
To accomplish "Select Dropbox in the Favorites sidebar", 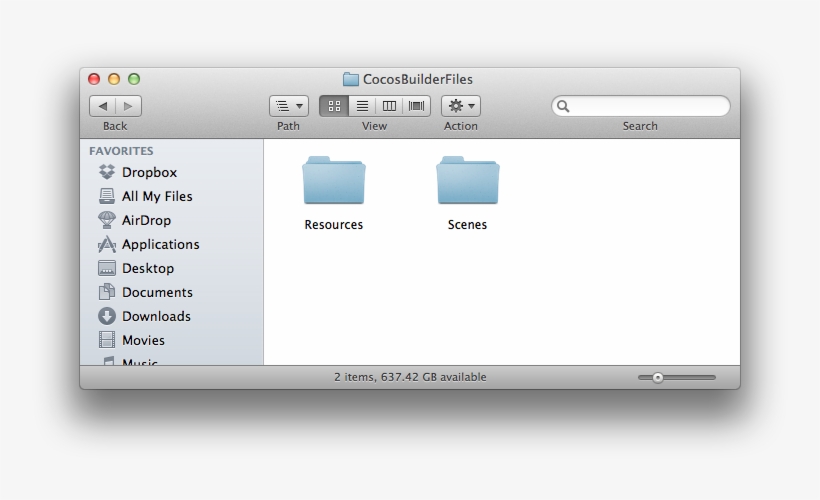I will pyautogui.click(x=148, y=172).
